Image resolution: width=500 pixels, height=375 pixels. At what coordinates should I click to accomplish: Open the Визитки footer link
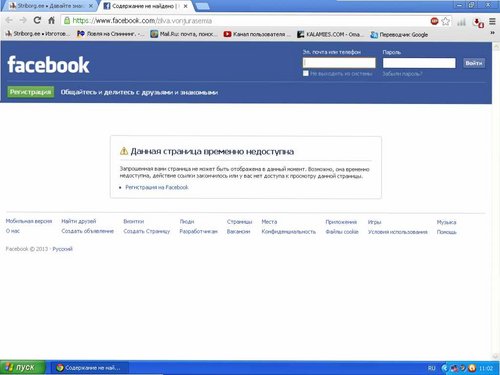tap(134, 221)
